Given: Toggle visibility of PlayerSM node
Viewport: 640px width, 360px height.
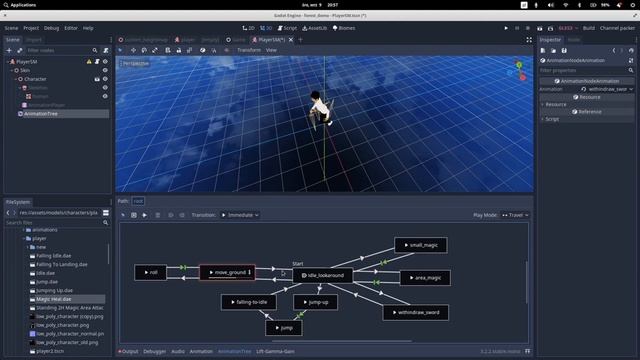Looking at the screenshot, I should [105, 62].
